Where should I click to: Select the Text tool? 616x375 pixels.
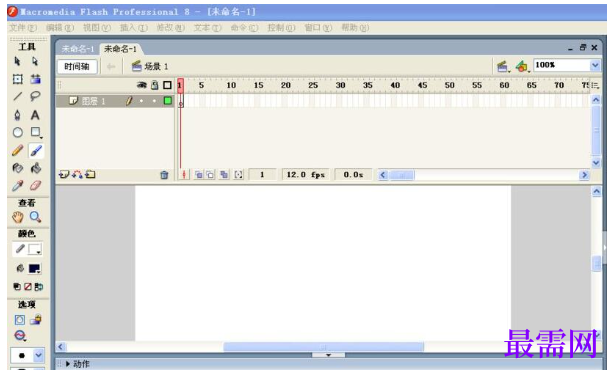pos(35,115)
